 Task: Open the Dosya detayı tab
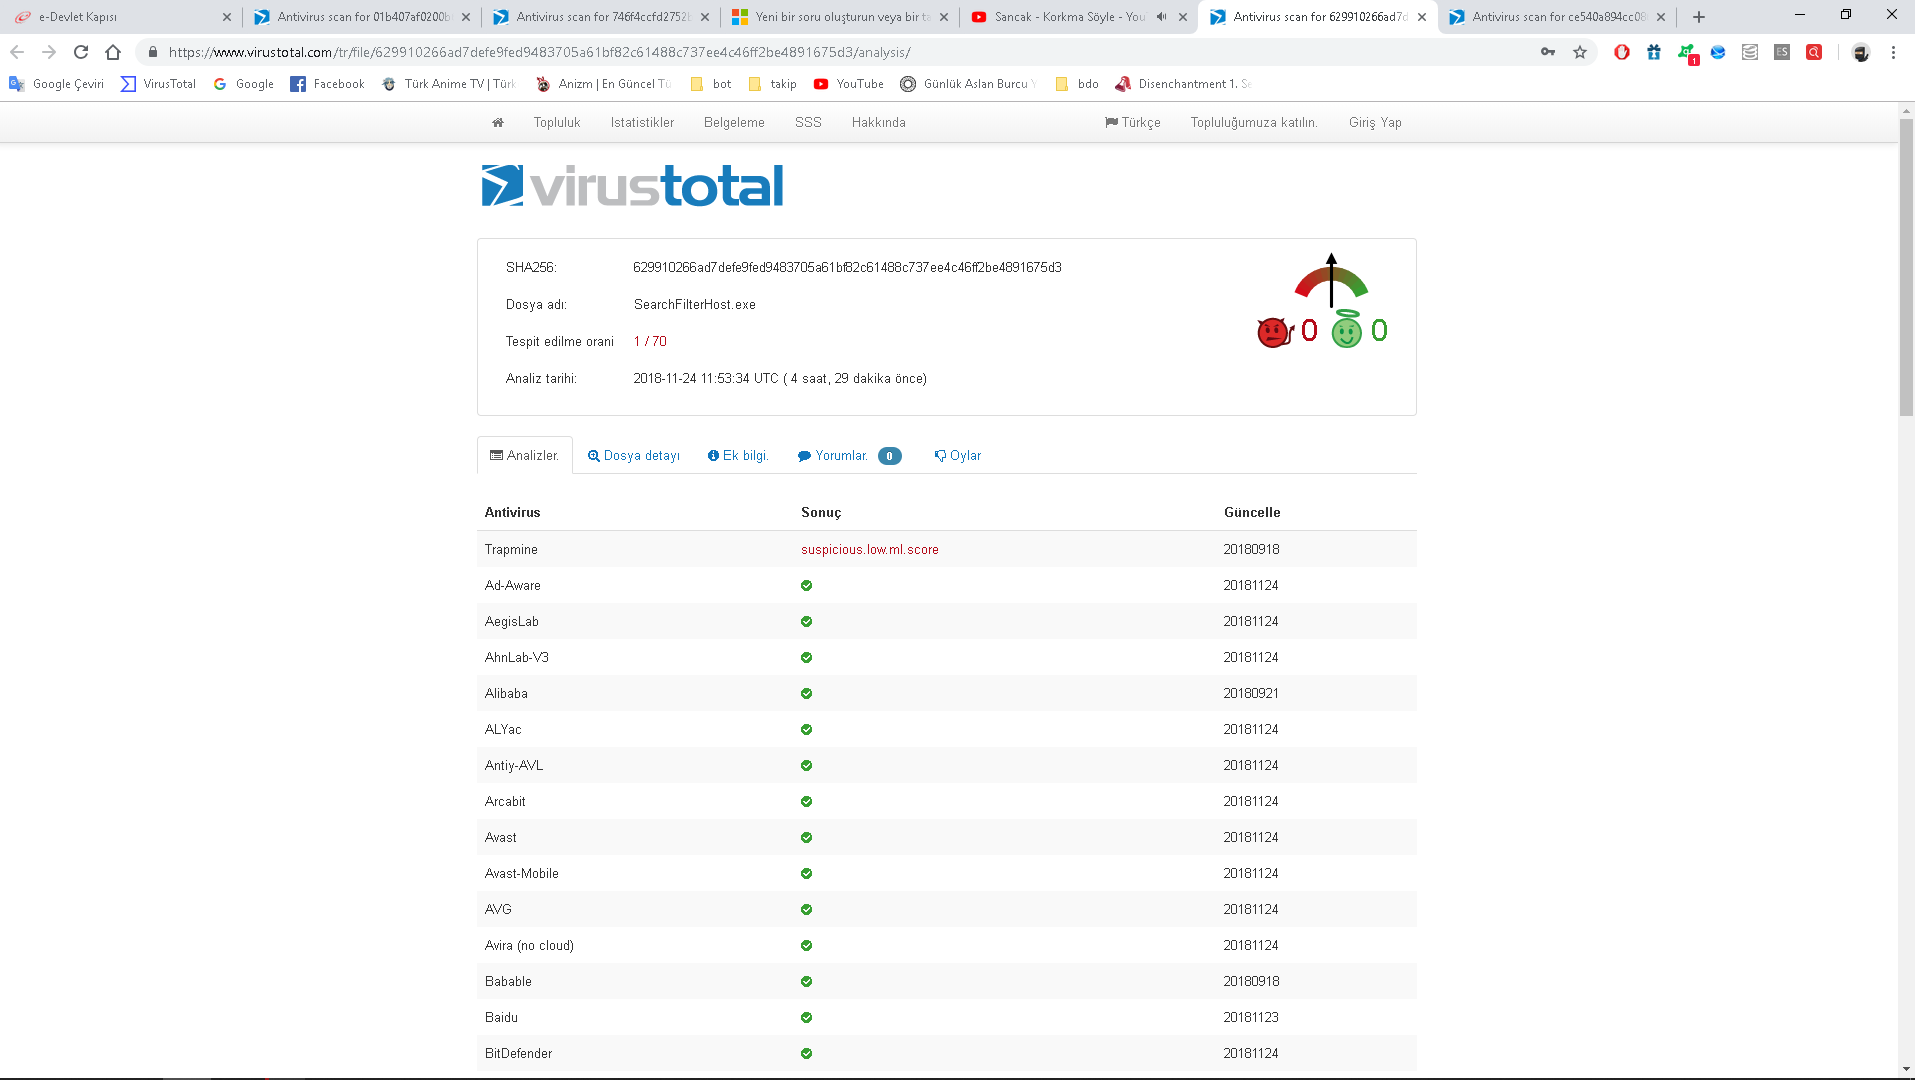point(634,456)
